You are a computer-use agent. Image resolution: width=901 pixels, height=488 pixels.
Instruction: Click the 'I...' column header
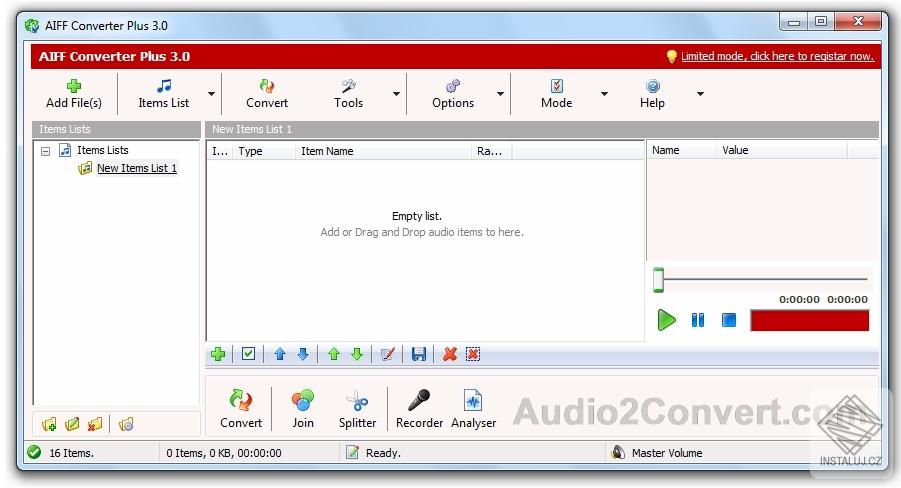pos(220,151)
